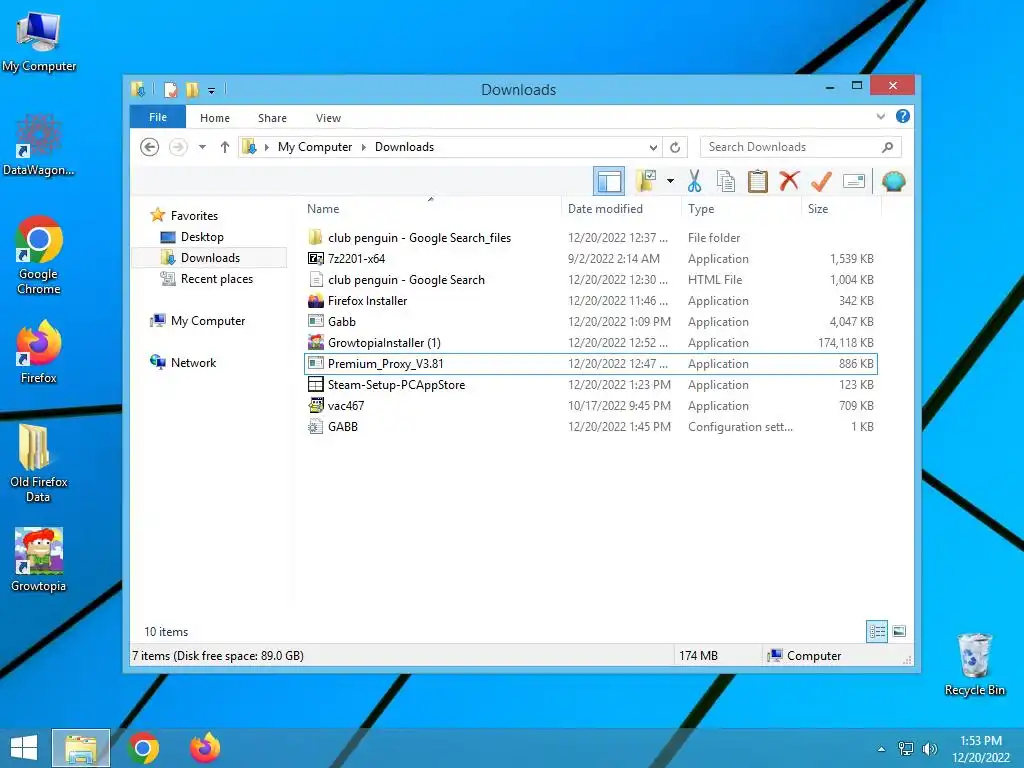The image size is (1024, 768).
Task: Expand the ribbon with the chevron
Action: coord(881,116)
